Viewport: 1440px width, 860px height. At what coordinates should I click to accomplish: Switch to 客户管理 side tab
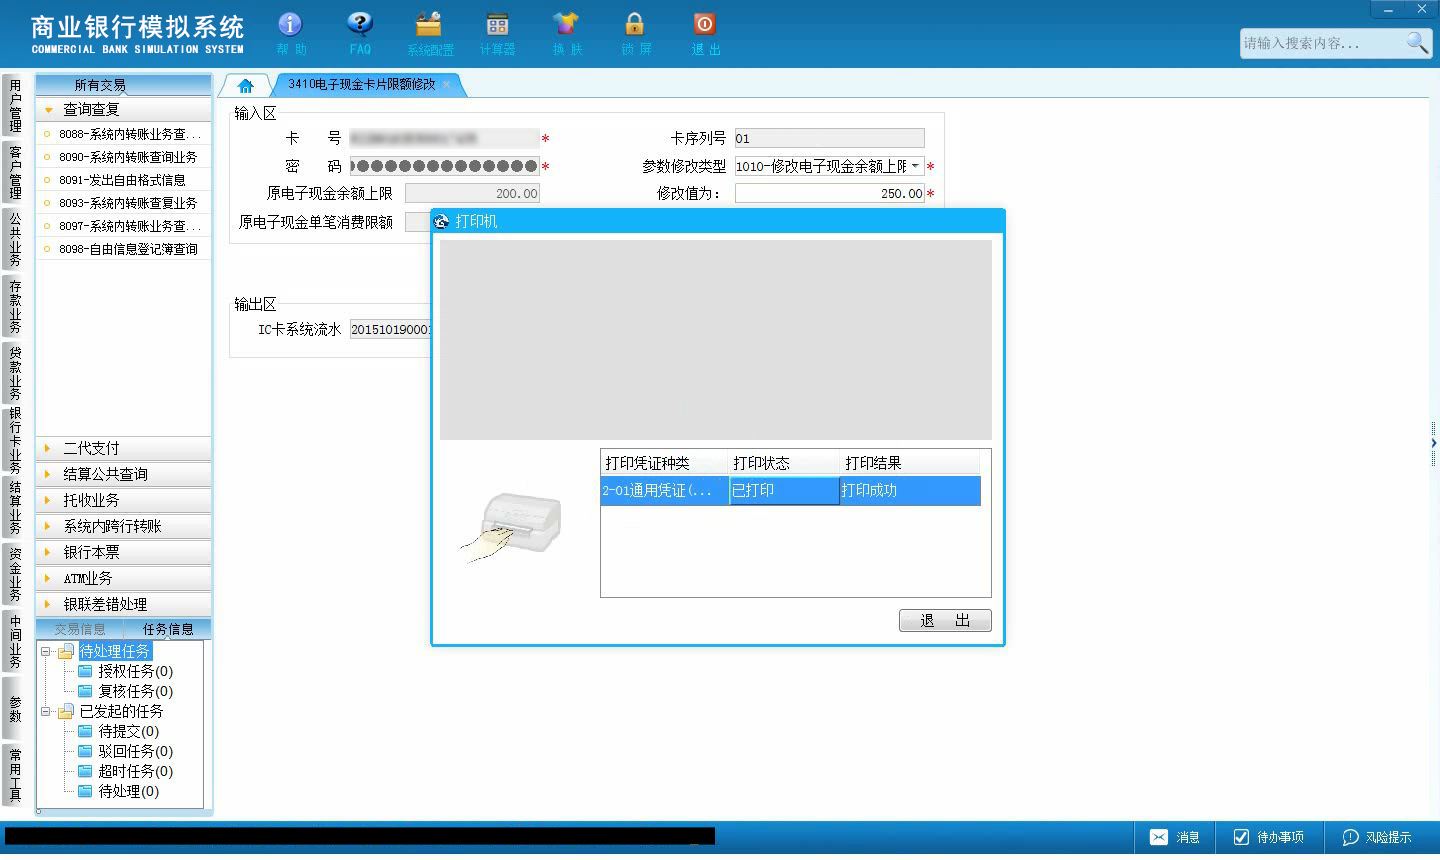(x=14, y=171)
